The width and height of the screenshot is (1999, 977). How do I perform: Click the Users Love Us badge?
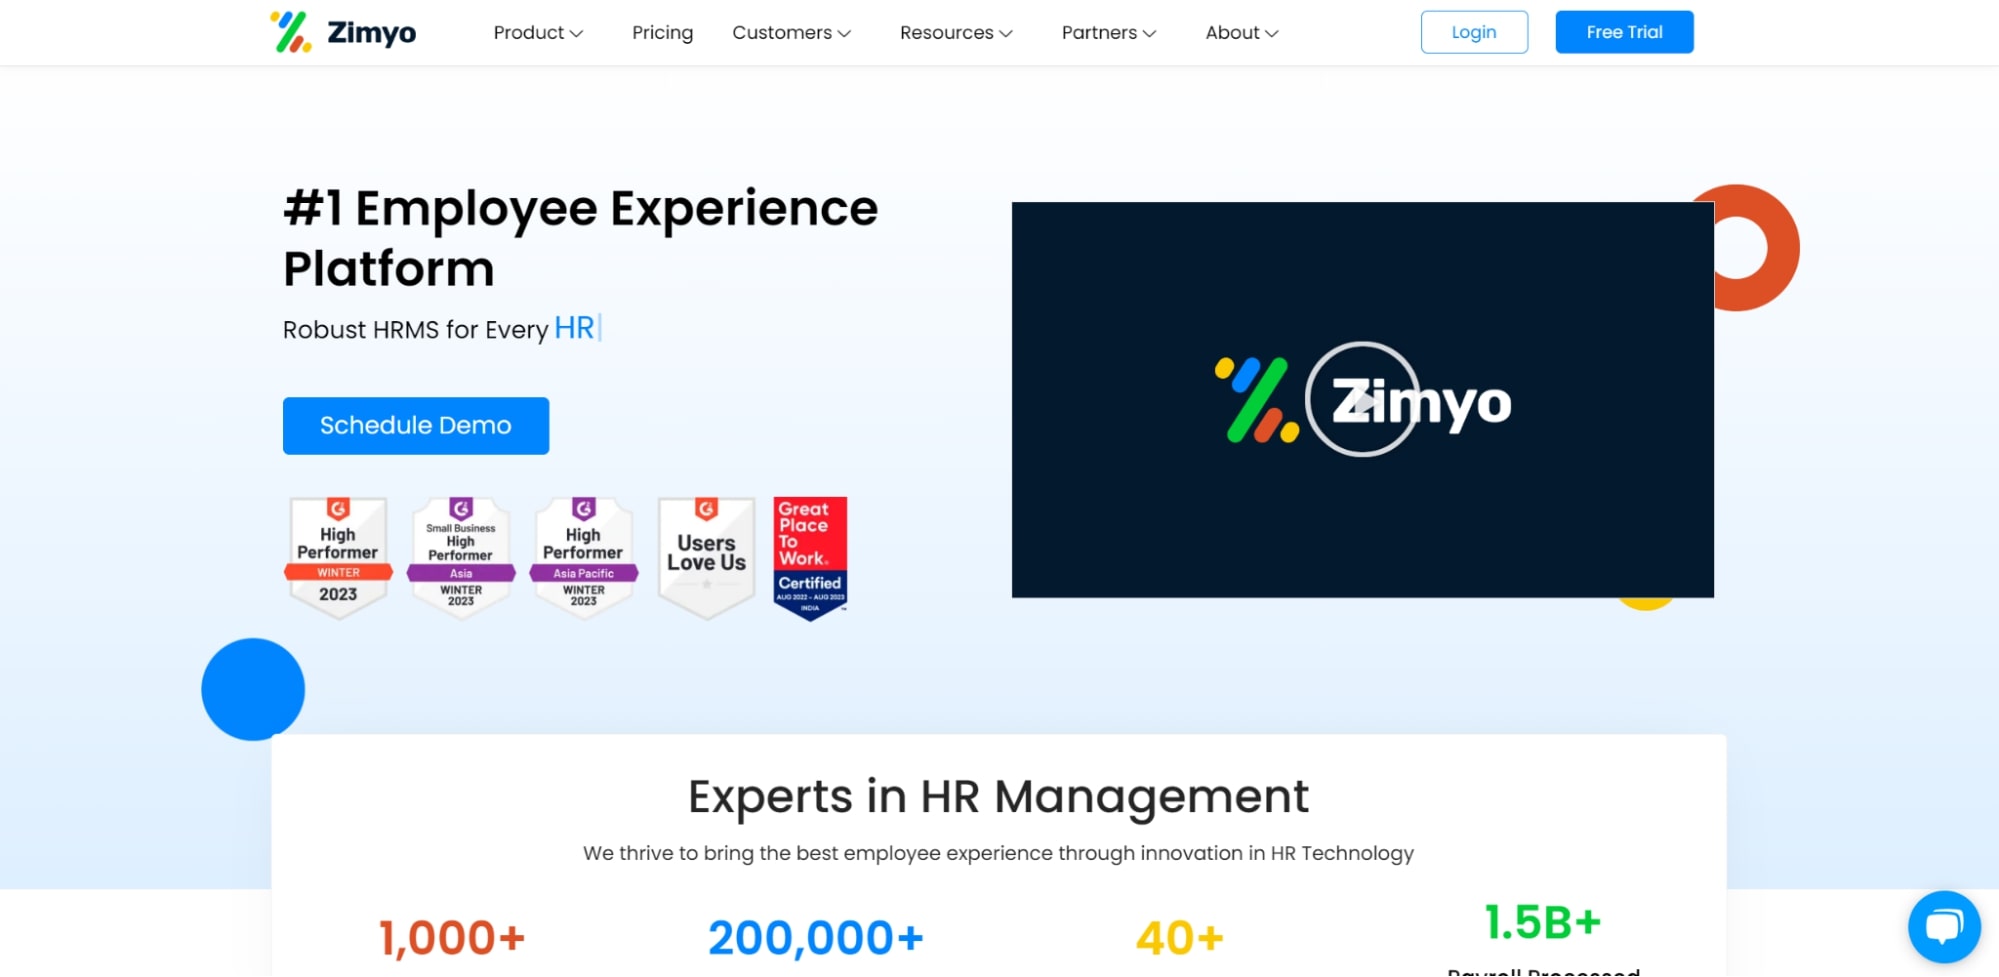click(706, 558)
